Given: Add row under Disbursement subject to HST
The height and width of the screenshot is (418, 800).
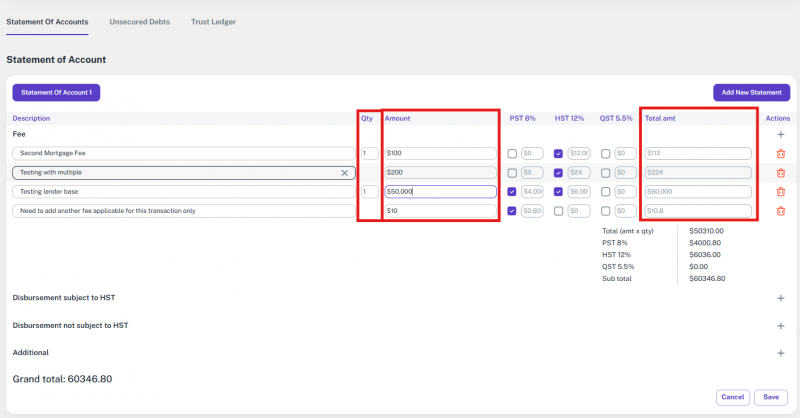Looking at the screenshot, I should [781, 298].
